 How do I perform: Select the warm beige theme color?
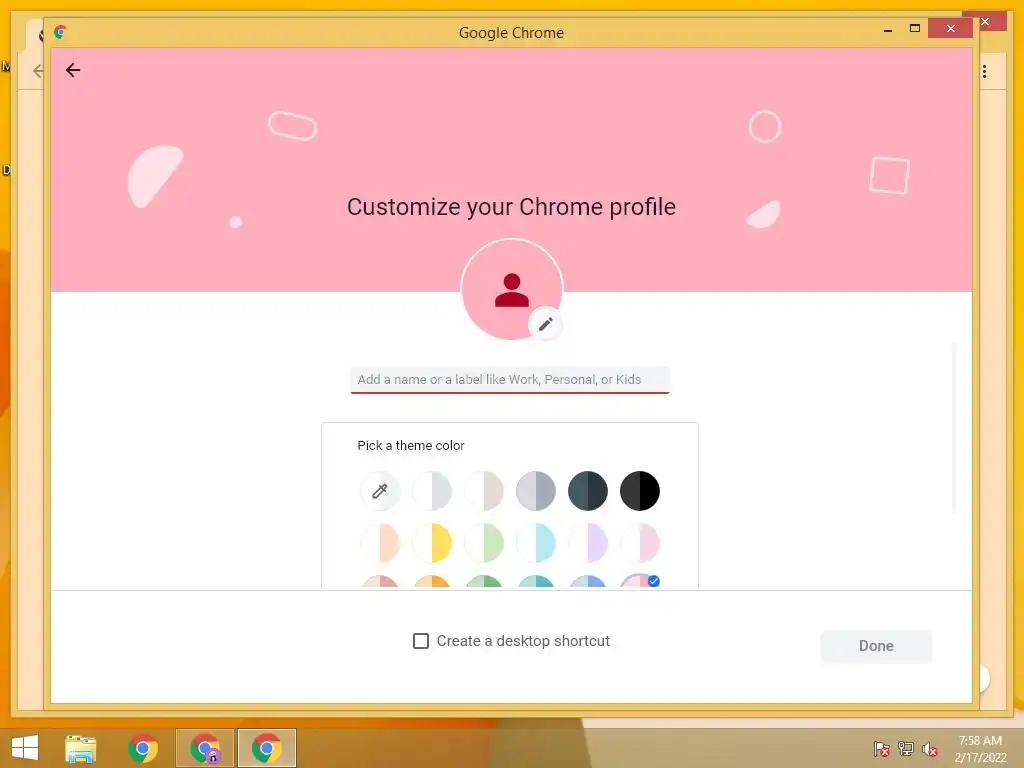[484, 490]
